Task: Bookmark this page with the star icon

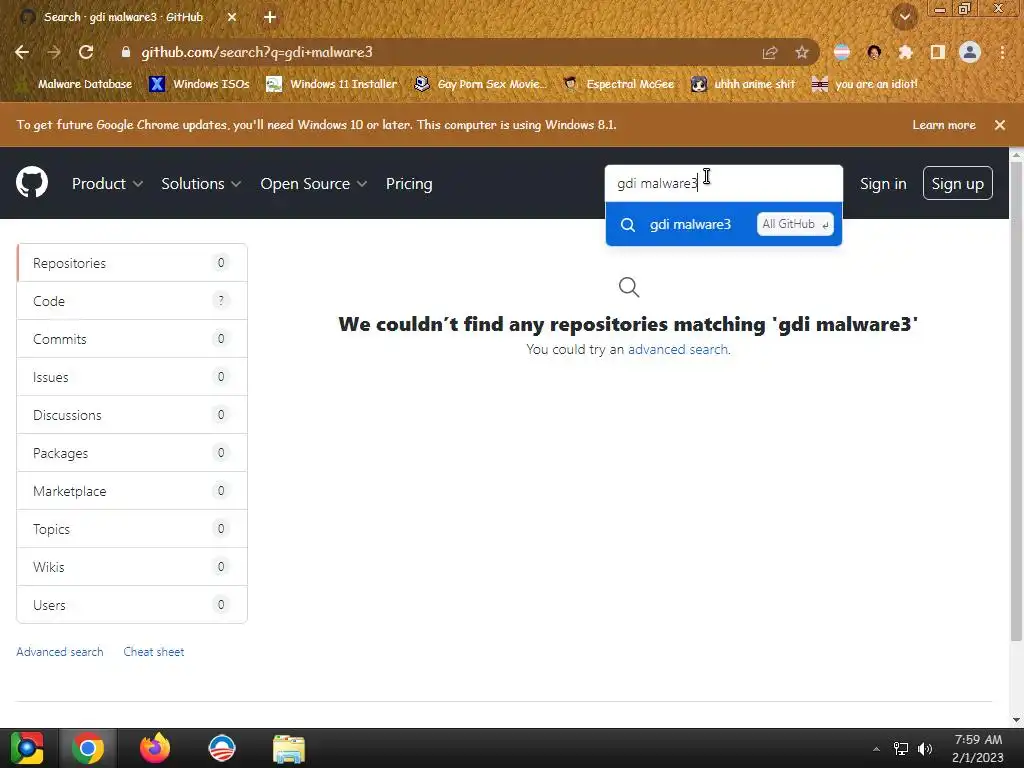Action: click(802, 52)
